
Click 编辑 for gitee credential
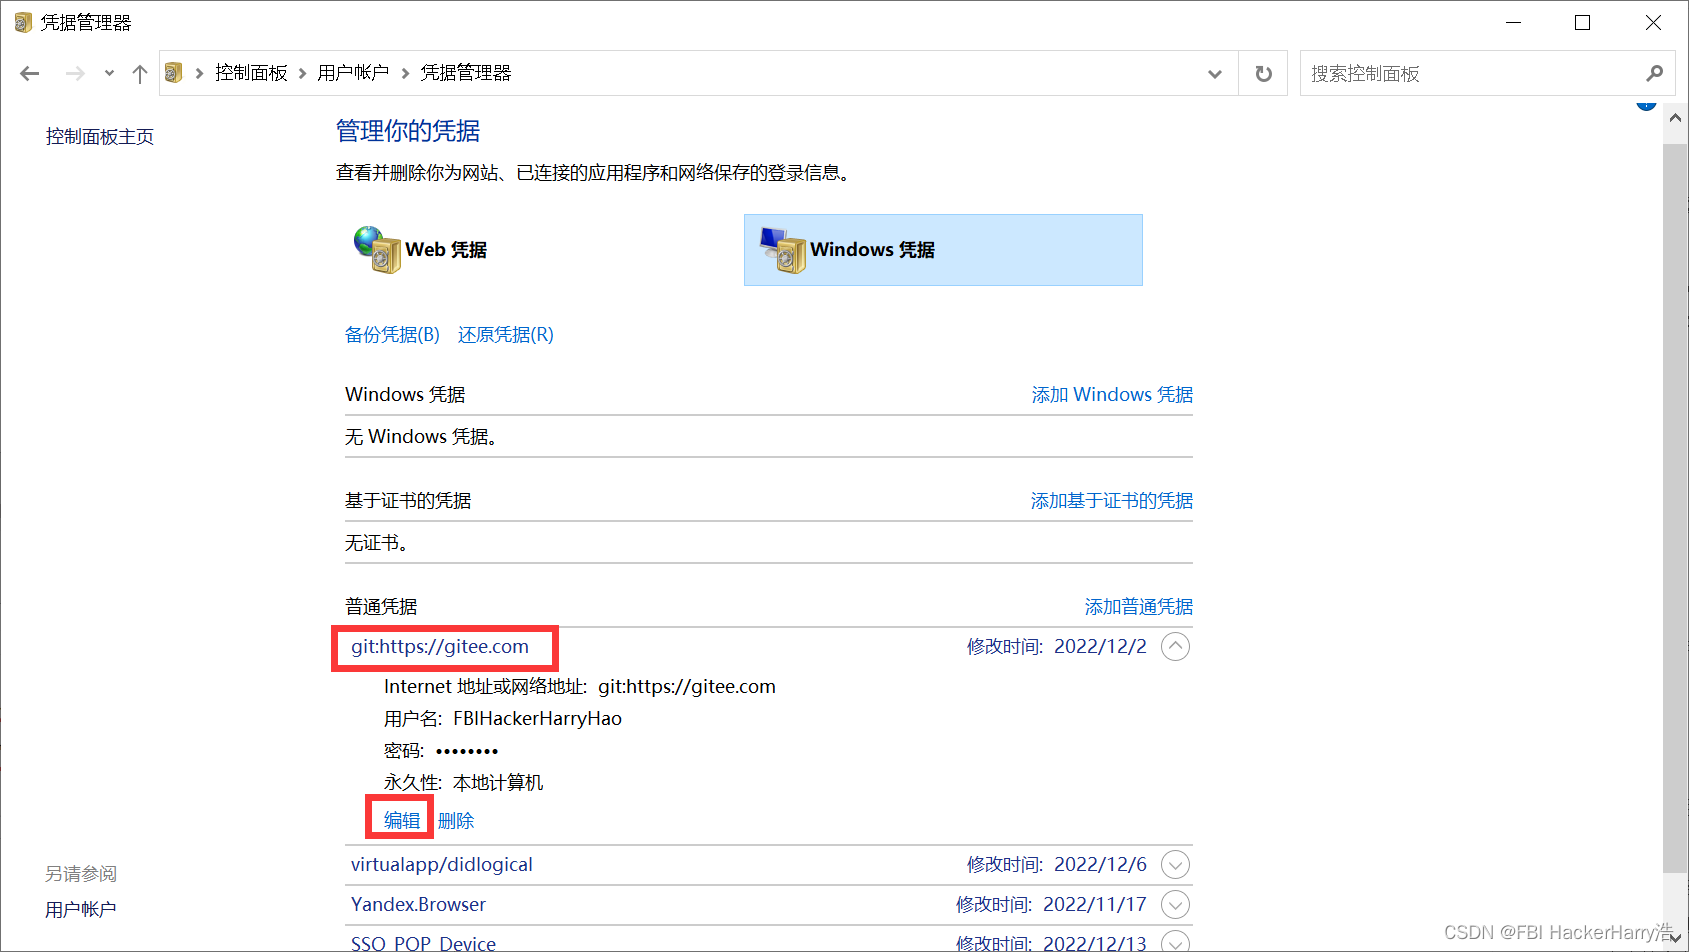click(x=402, y=820)
